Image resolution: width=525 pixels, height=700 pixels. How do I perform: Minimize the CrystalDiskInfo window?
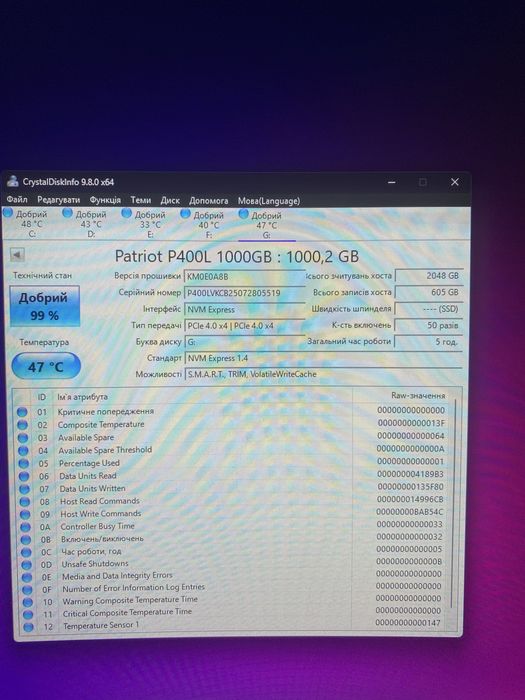pyautogui.click(x=392, y=182)
